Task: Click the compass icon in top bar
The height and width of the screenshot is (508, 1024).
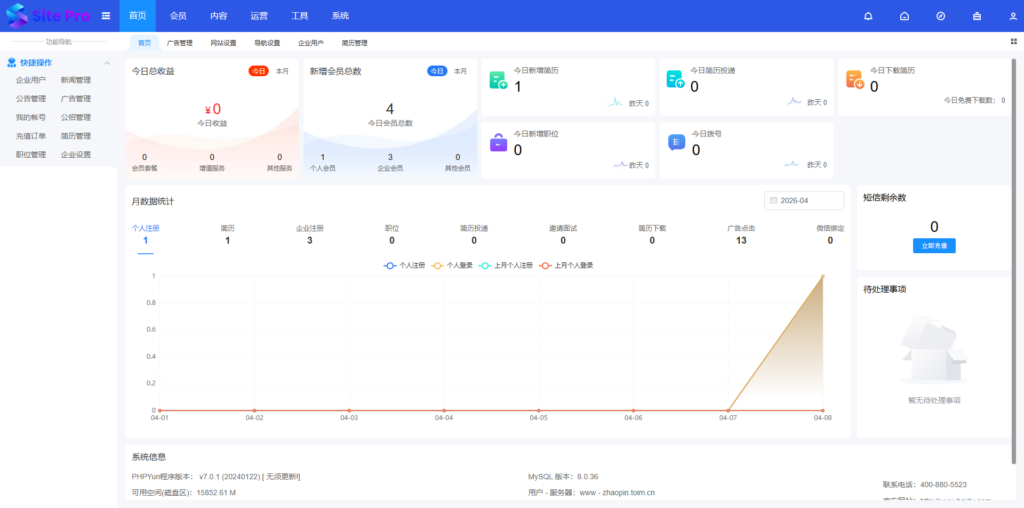Action: 940,16
